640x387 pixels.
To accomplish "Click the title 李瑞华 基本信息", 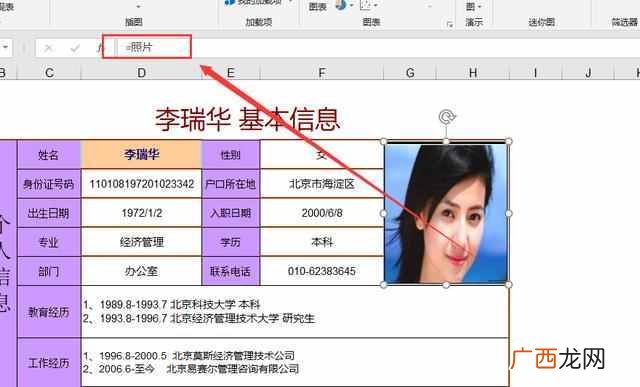I will [247, 119].
